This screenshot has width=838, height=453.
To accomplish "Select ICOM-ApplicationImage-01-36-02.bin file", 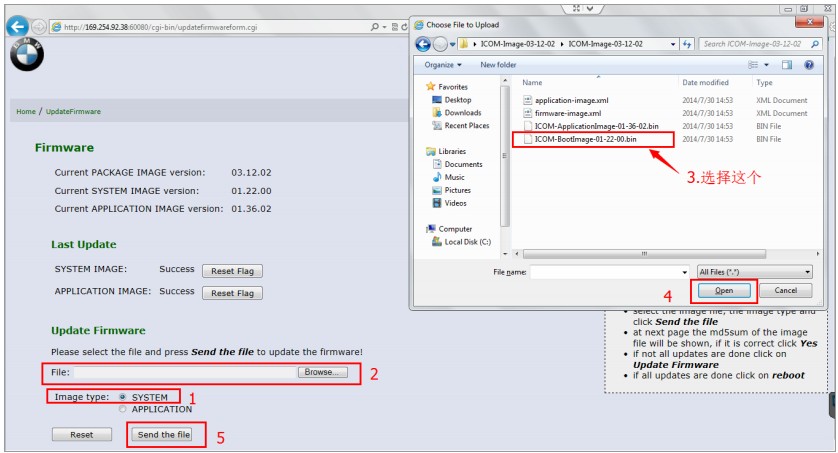I will coord(591,126).
